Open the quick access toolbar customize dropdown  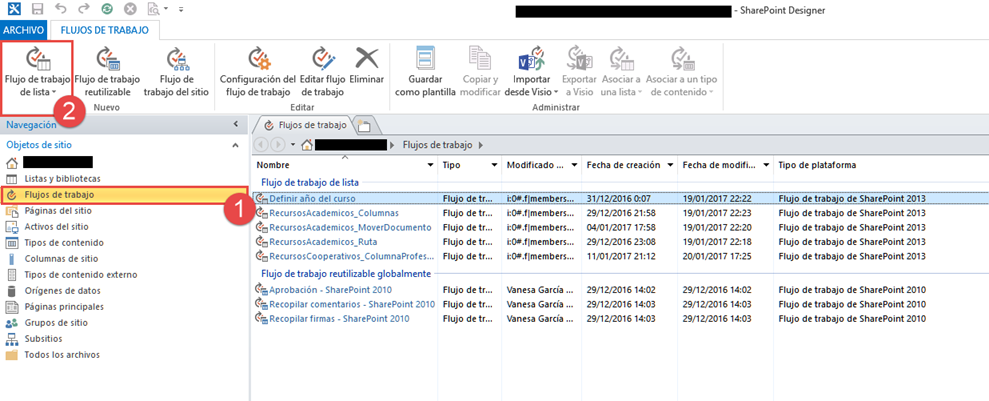point(181,9)
